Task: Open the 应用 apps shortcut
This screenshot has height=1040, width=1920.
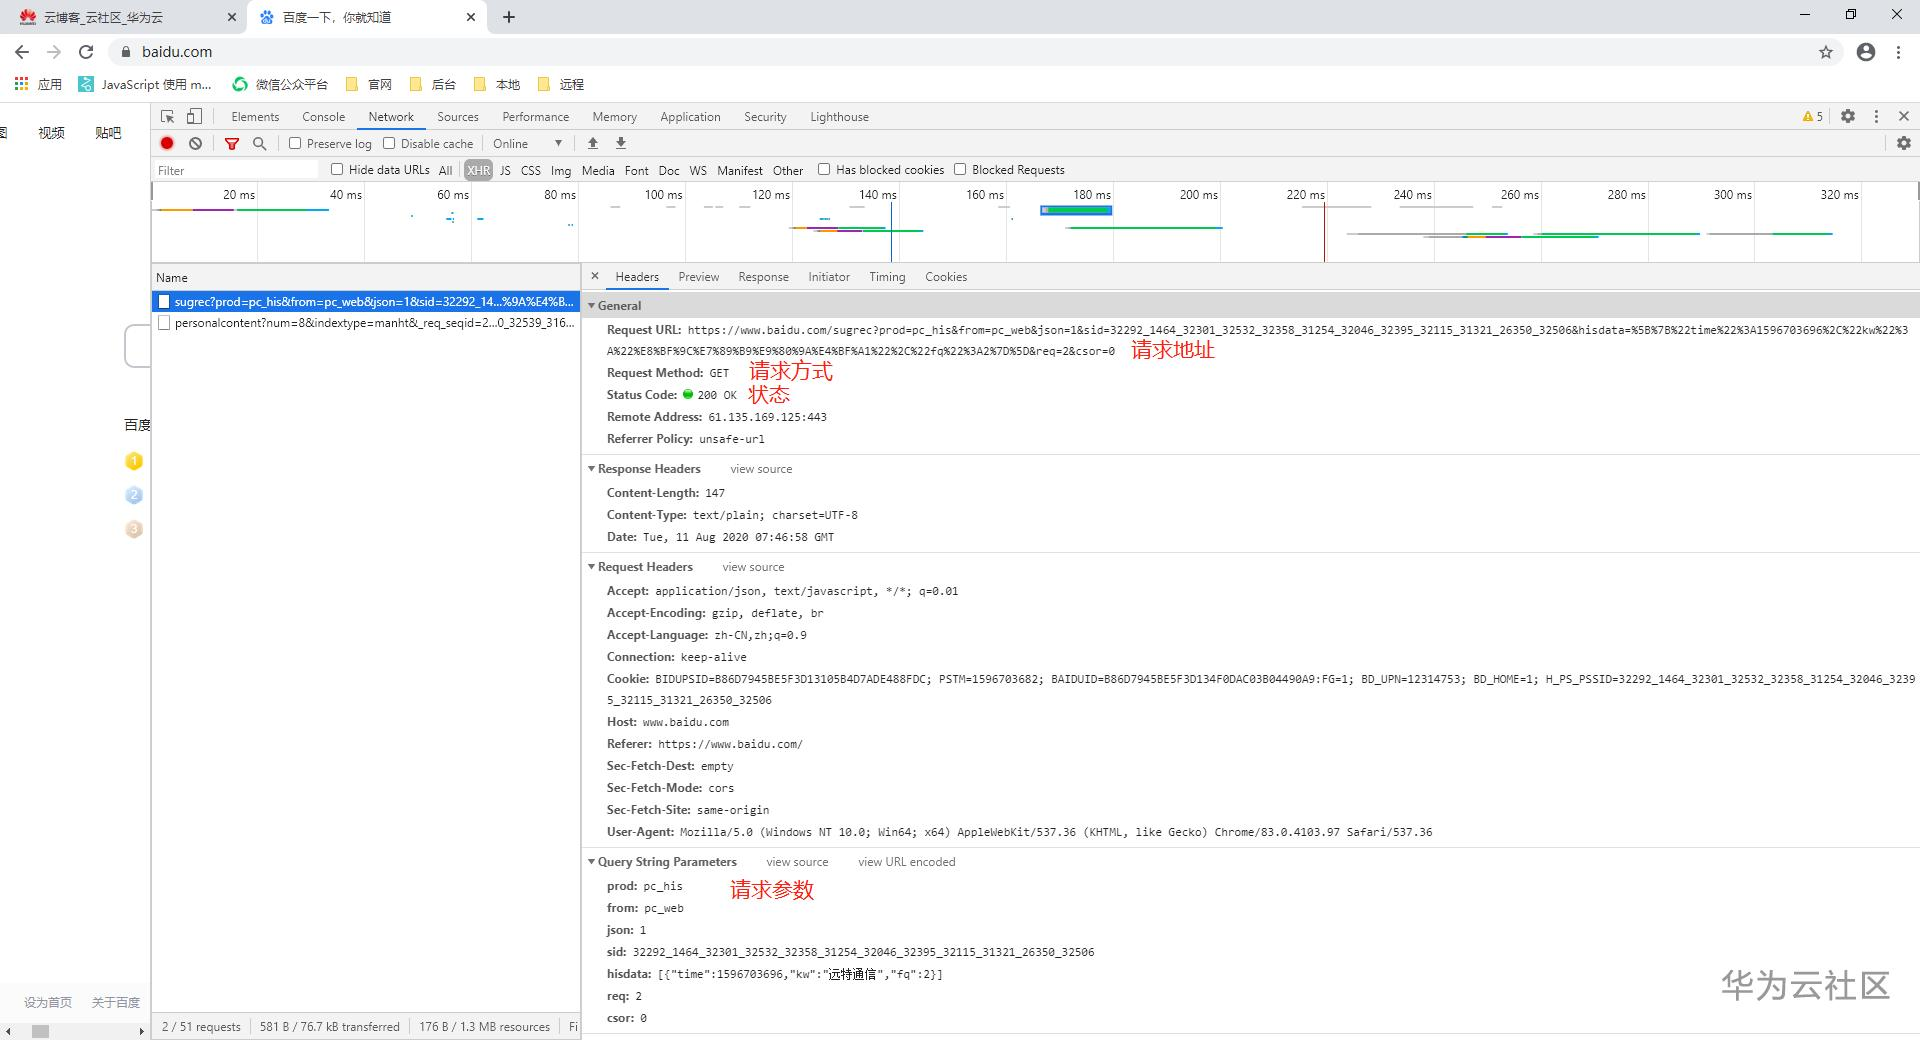Action: (x=38, y=84)
